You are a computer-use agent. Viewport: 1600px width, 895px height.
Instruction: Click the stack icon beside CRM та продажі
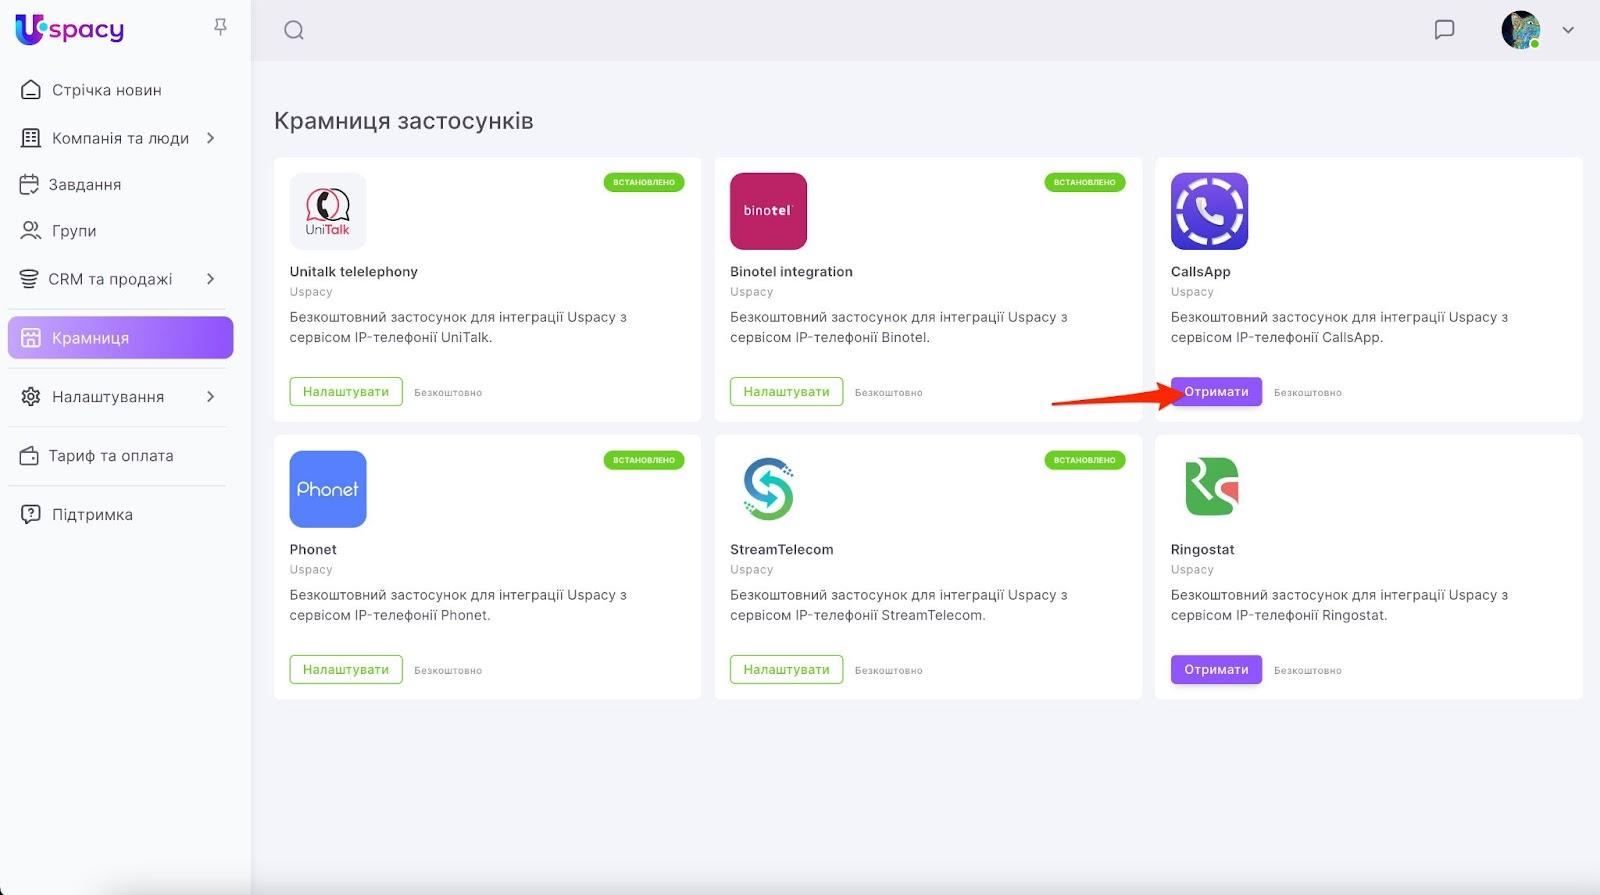[x=29, y=279]
